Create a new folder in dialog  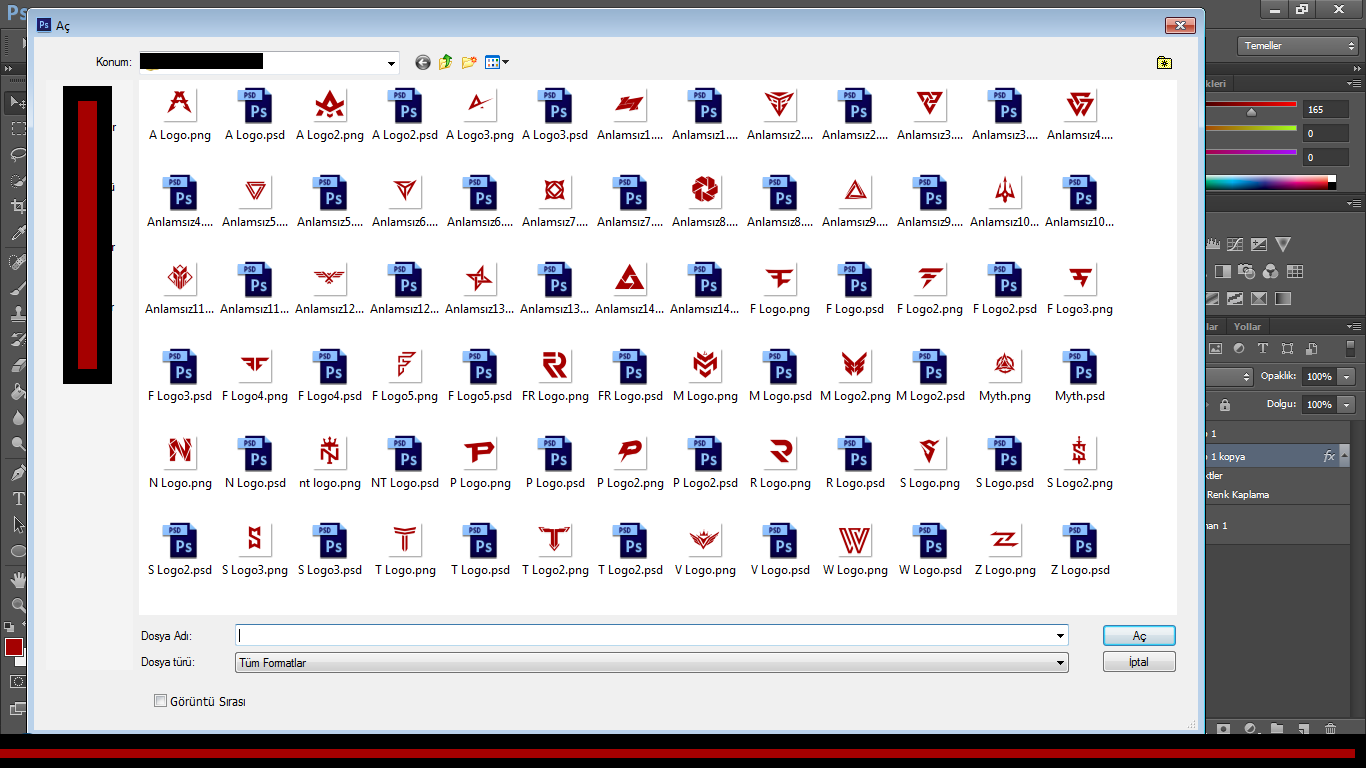pos(469,62)
